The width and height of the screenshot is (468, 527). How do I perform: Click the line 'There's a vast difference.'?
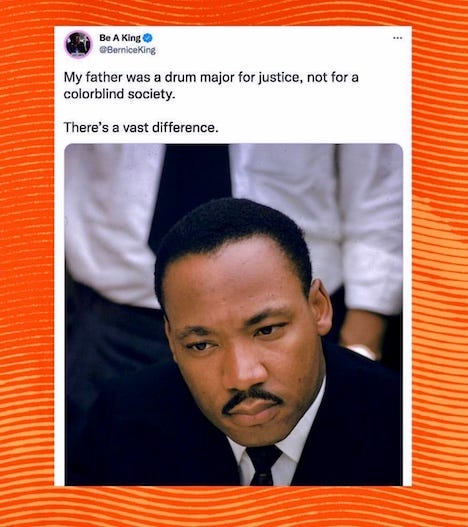pyautogui.click(x=141, y=128)
